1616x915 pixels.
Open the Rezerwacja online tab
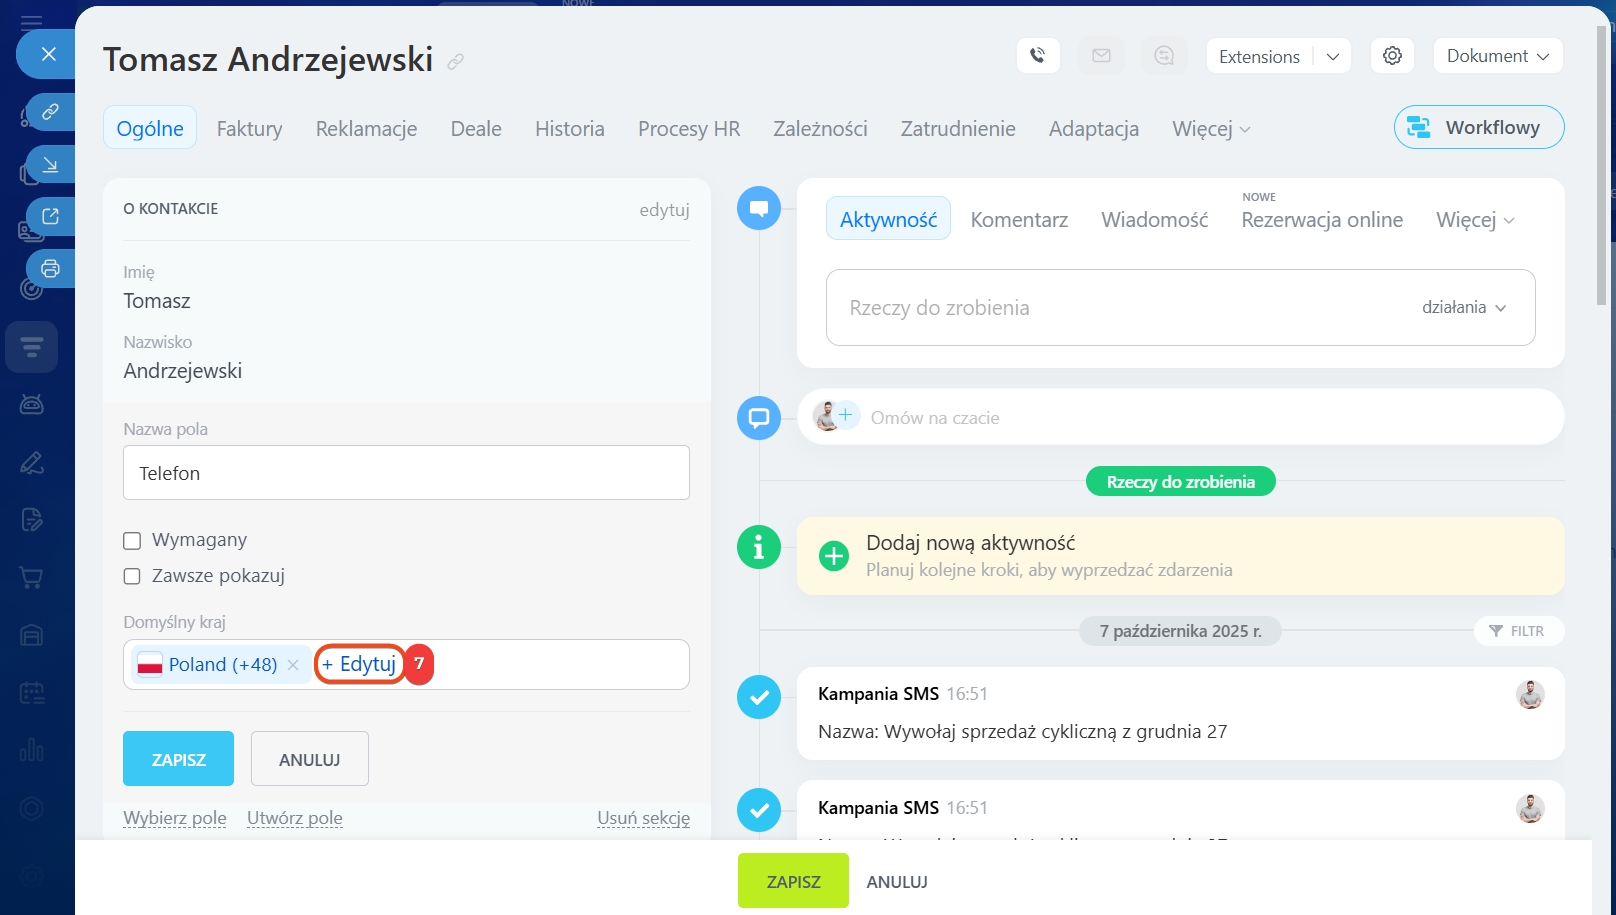(1322, 220)
